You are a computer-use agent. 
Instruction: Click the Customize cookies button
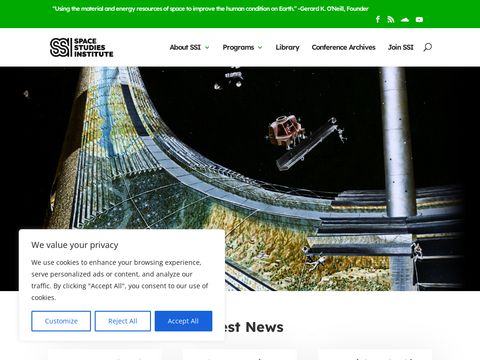61,321
